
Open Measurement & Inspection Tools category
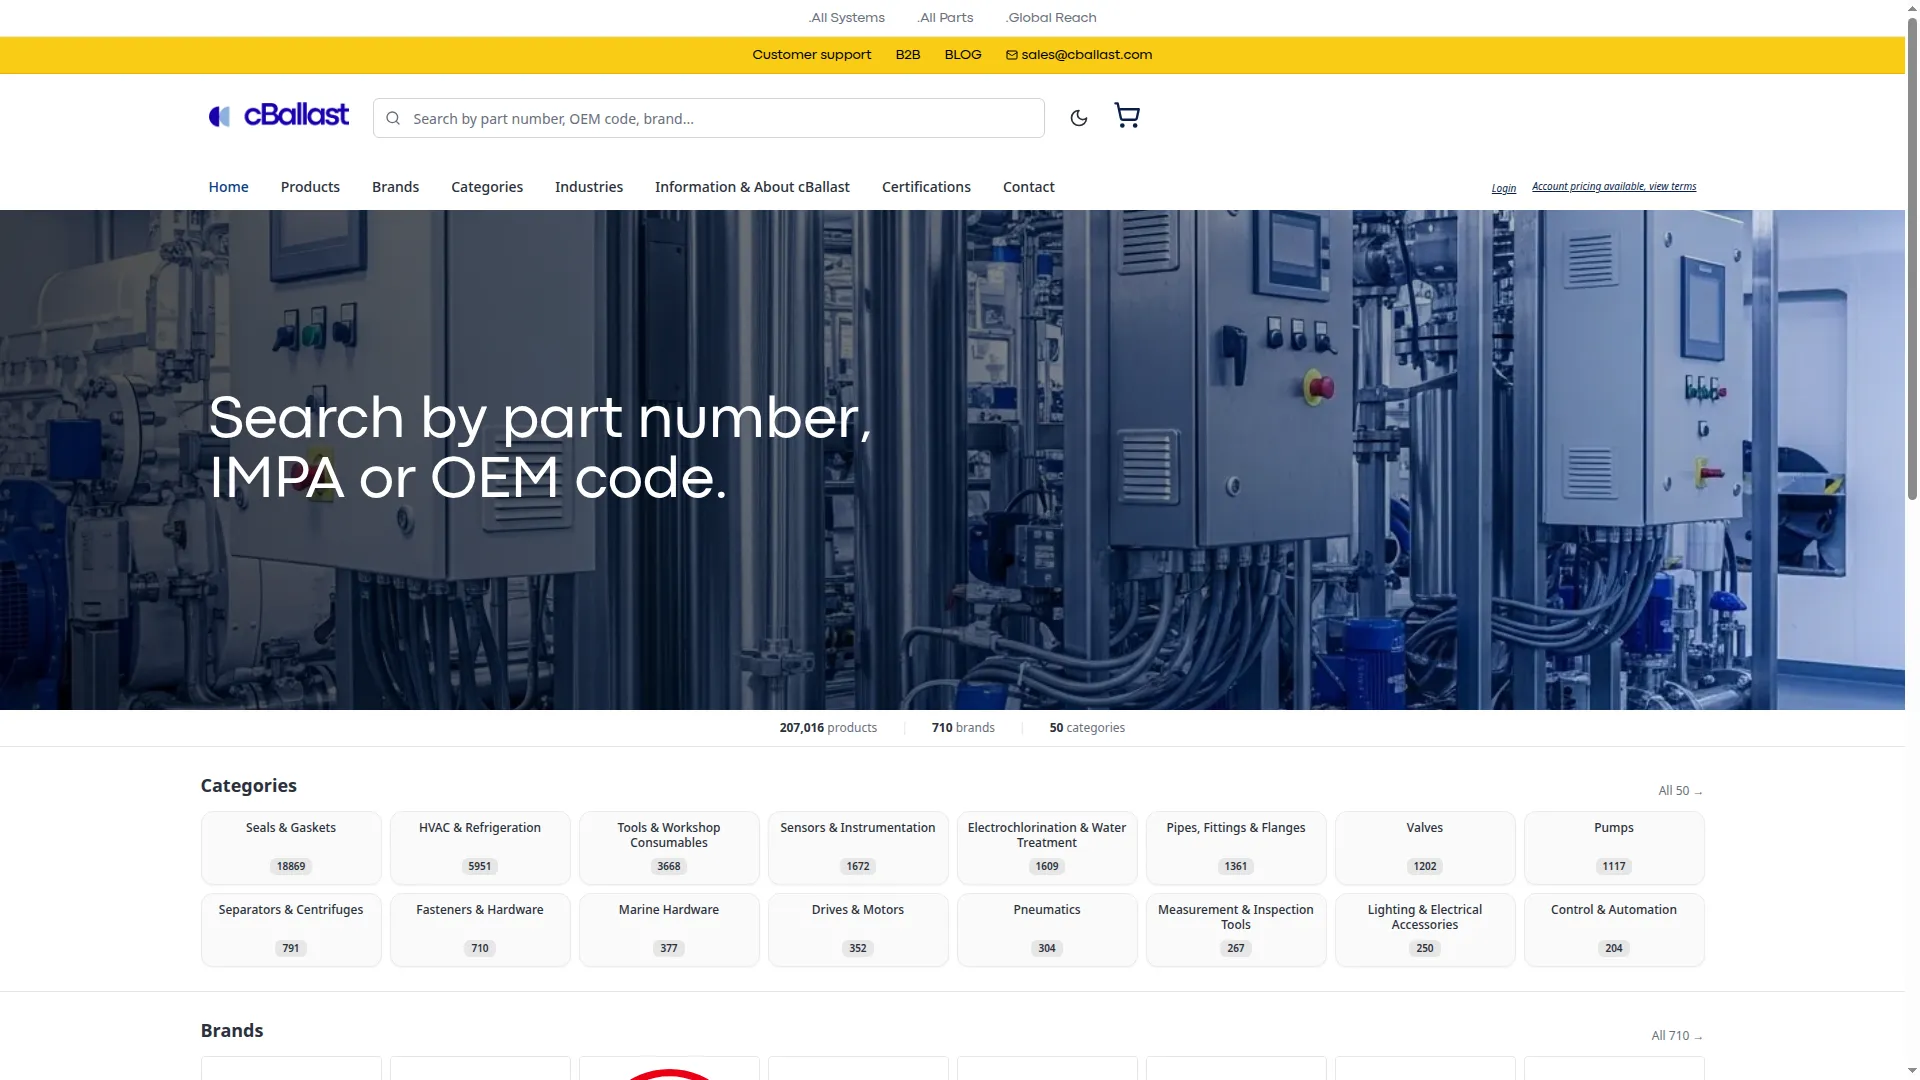click(x=1236, y=930)
